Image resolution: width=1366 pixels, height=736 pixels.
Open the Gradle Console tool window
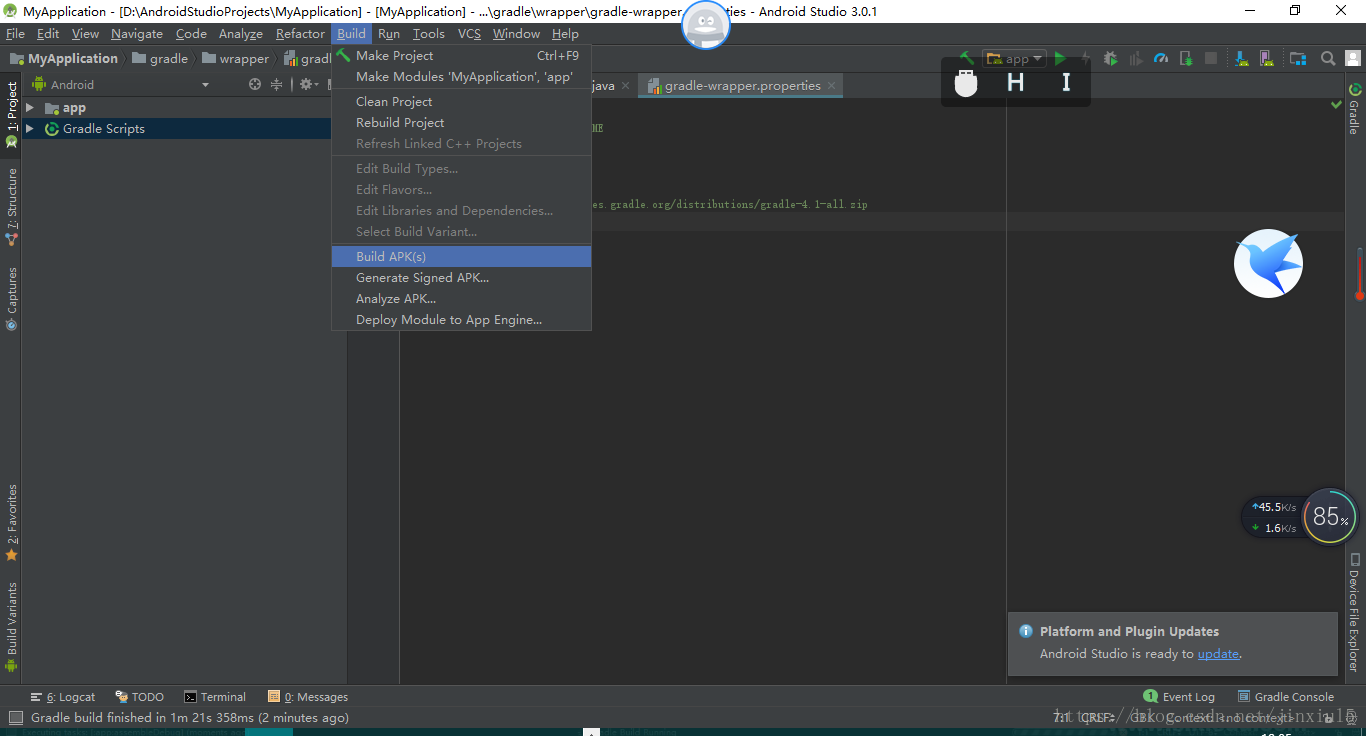[1286, 697]
